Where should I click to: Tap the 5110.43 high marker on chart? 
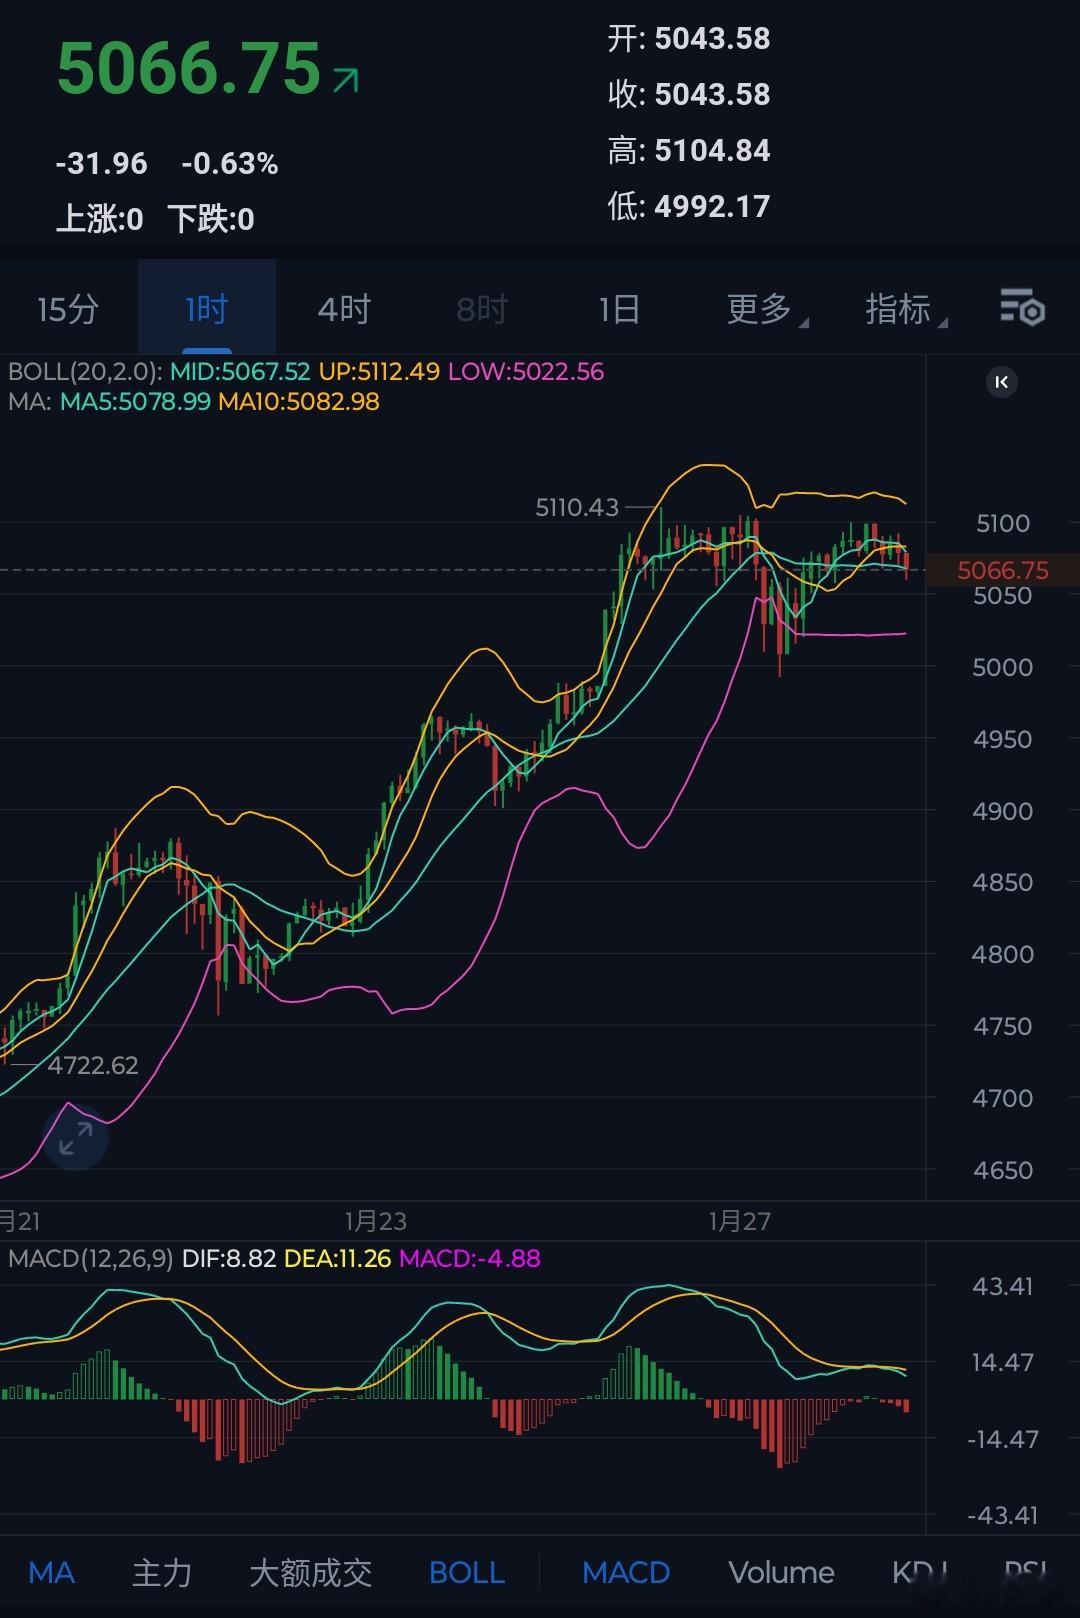click(577, 507)
